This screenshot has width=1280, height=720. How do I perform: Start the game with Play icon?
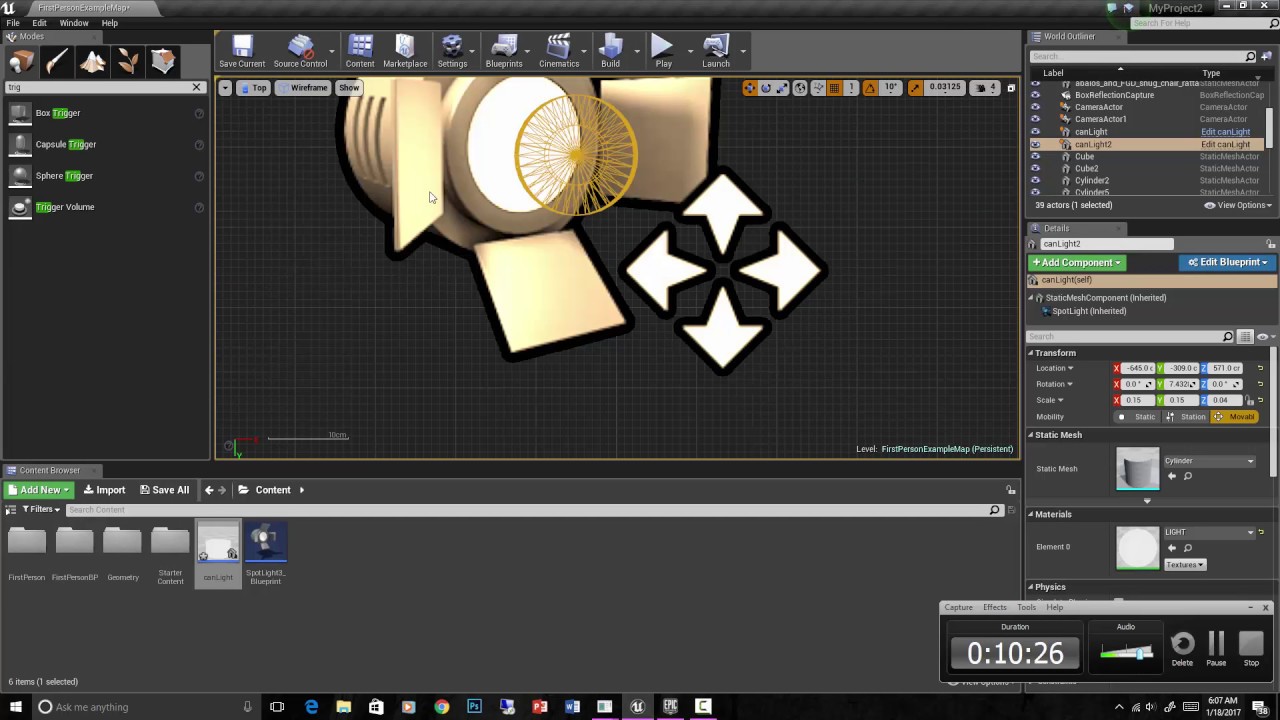[x=663, y=51]
